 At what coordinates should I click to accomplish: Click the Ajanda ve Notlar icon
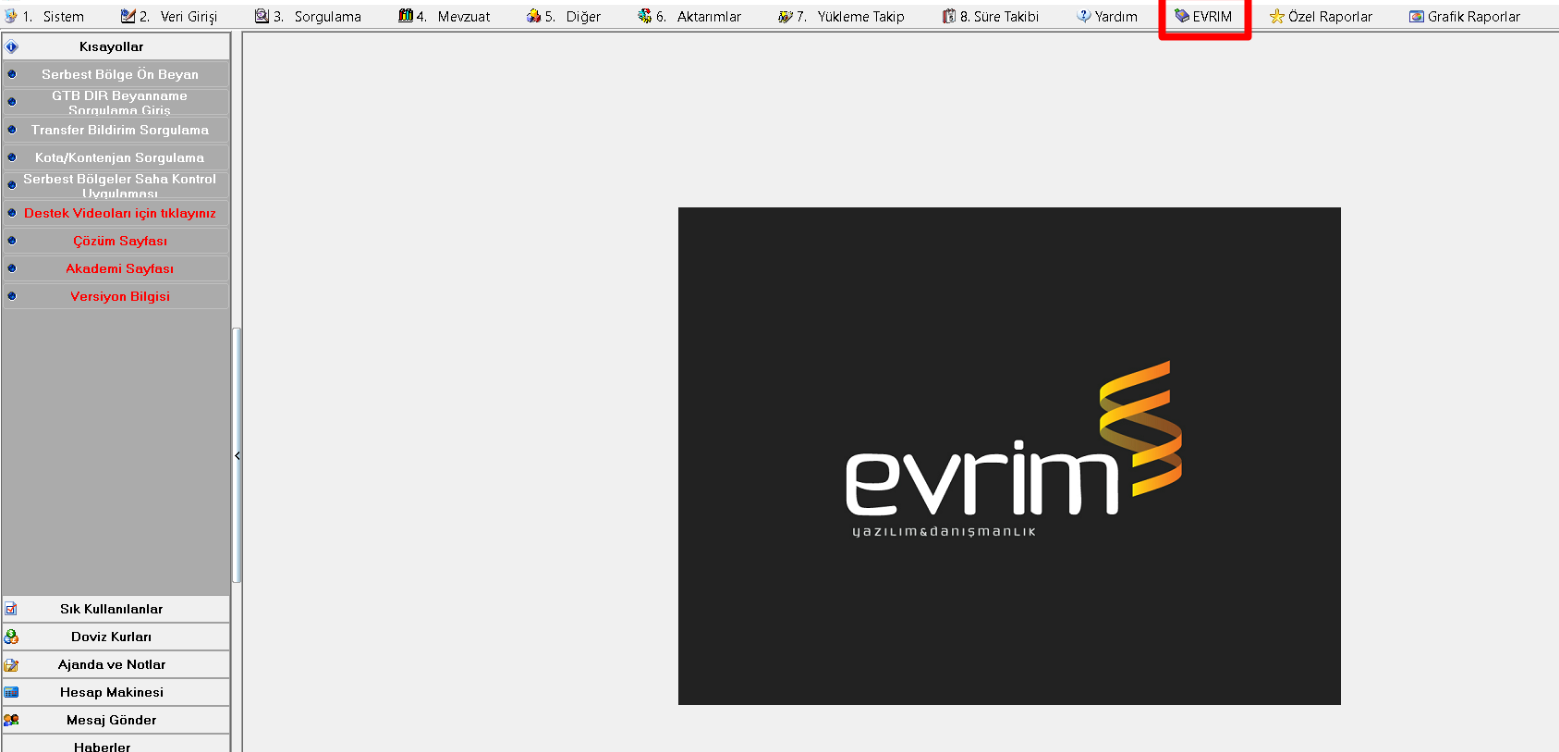click(x=11, y=664)
